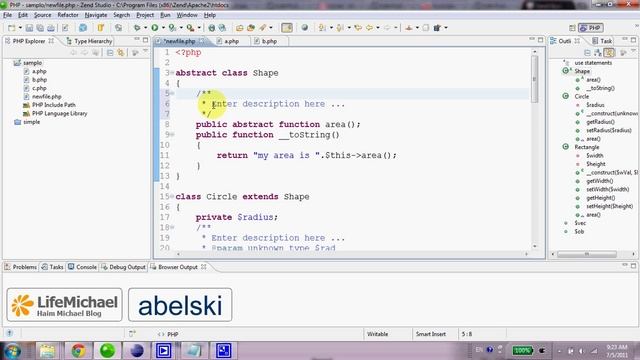Click the Windows Start button

tap(12, 351)
